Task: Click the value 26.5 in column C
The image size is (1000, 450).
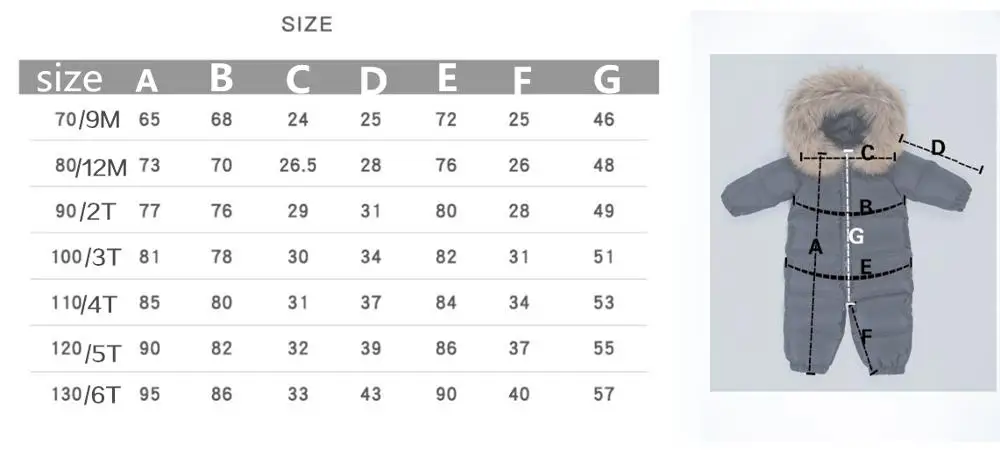Action: click(298, 165)
